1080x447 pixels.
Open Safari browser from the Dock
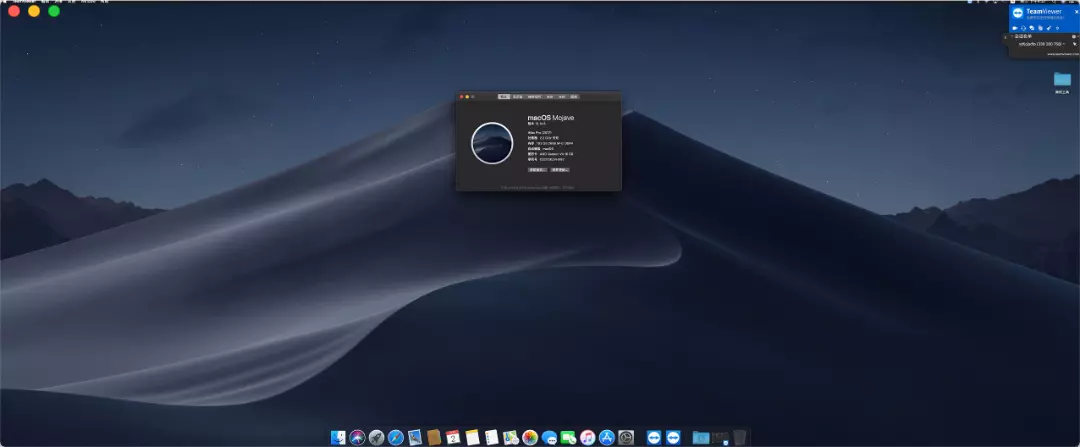click(x=395, y=437)
